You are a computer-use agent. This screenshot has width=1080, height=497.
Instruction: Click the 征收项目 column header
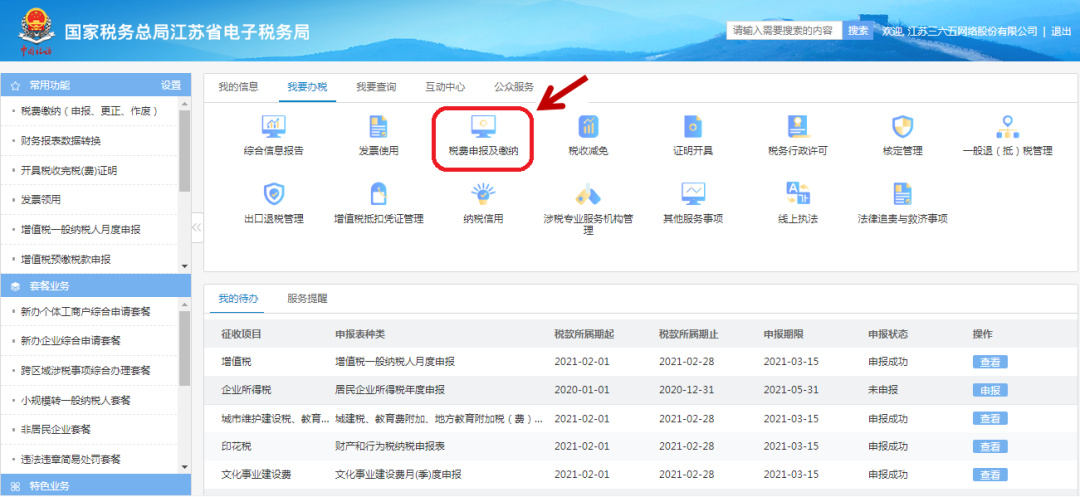point(241,334)
